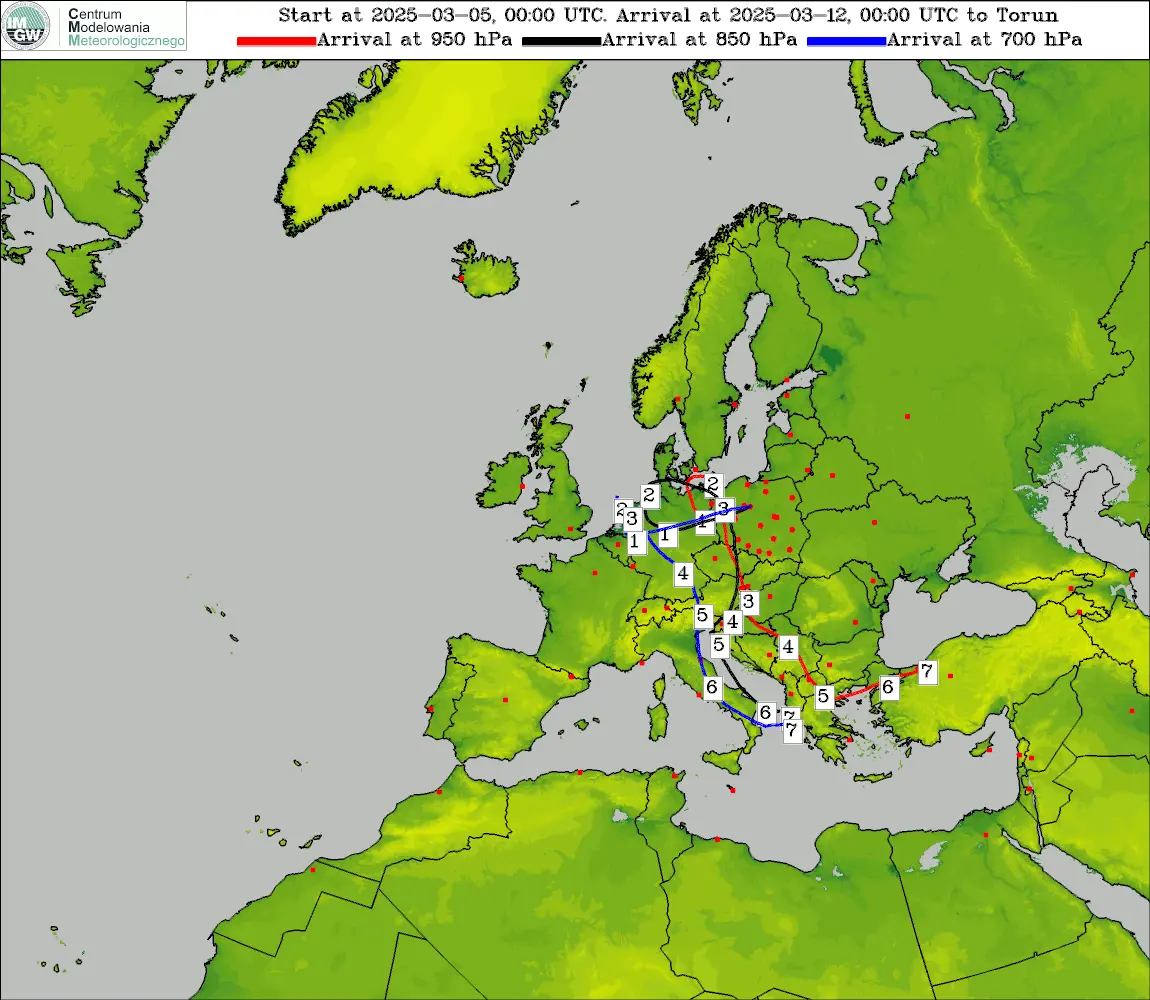Select day 7 marker ending the blue trajectory
1150x1000 pixels.
[791, 731]
